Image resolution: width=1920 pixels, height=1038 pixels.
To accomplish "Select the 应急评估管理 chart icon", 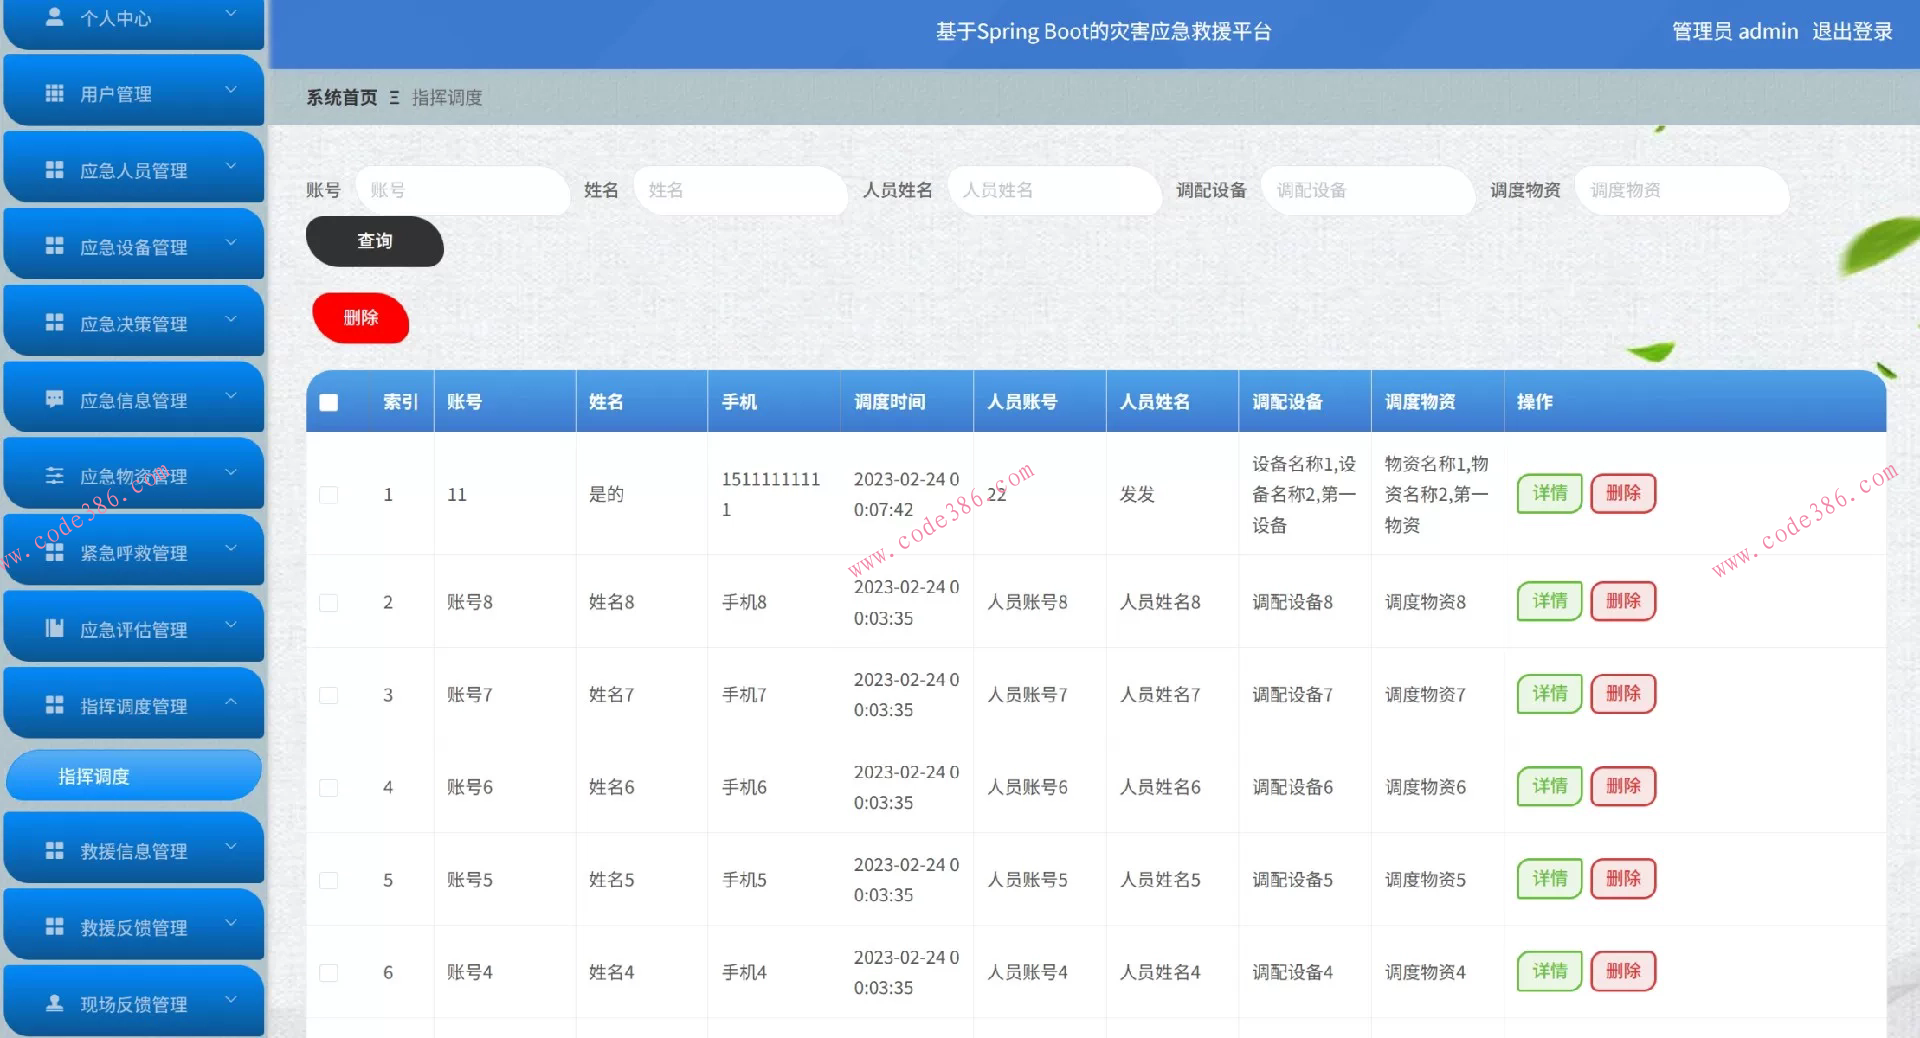I will [x=55, y=628].
